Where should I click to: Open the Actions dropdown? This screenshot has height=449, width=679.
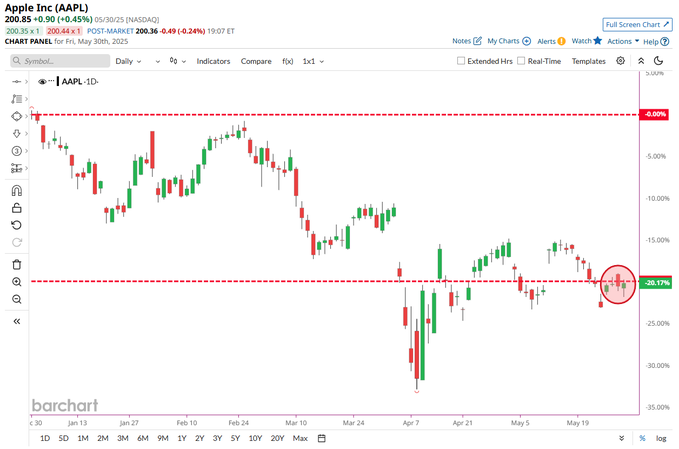(x=623, y=41)
